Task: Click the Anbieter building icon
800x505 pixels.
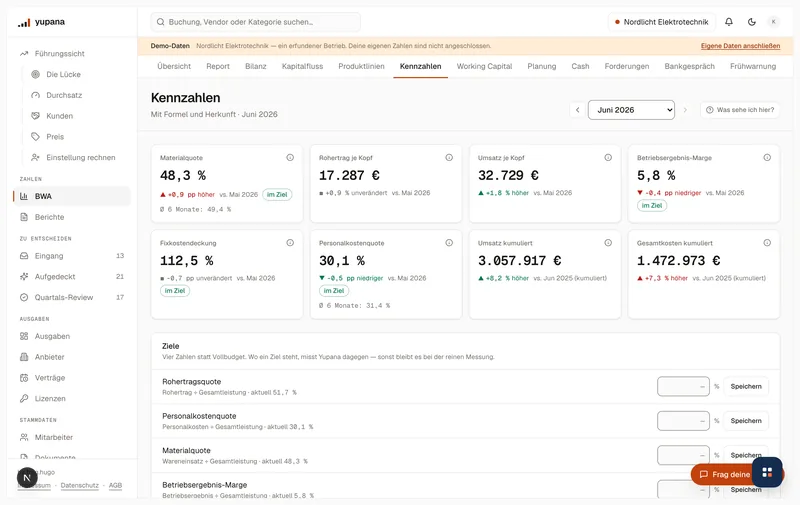Action: tap(24, 357)
